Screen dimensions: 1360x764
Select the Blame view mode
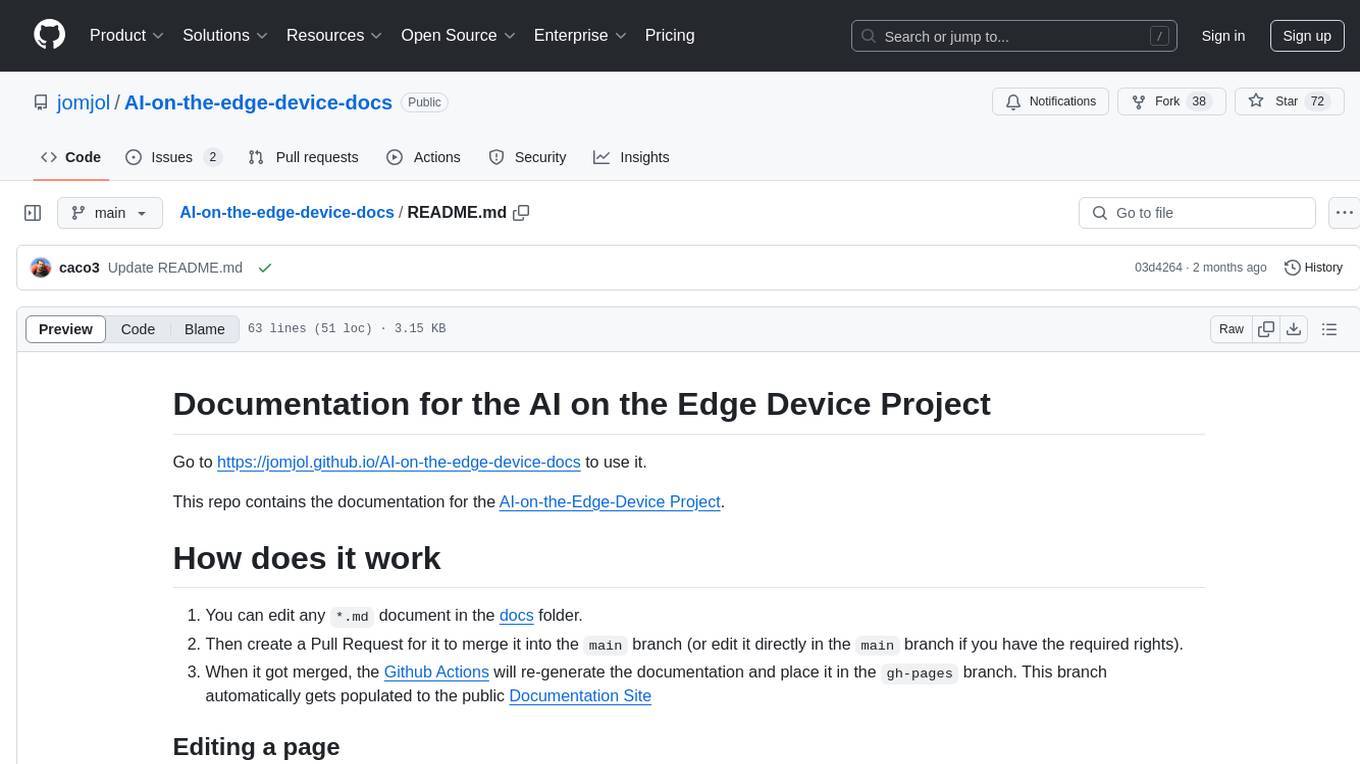(x=205, y=329)
